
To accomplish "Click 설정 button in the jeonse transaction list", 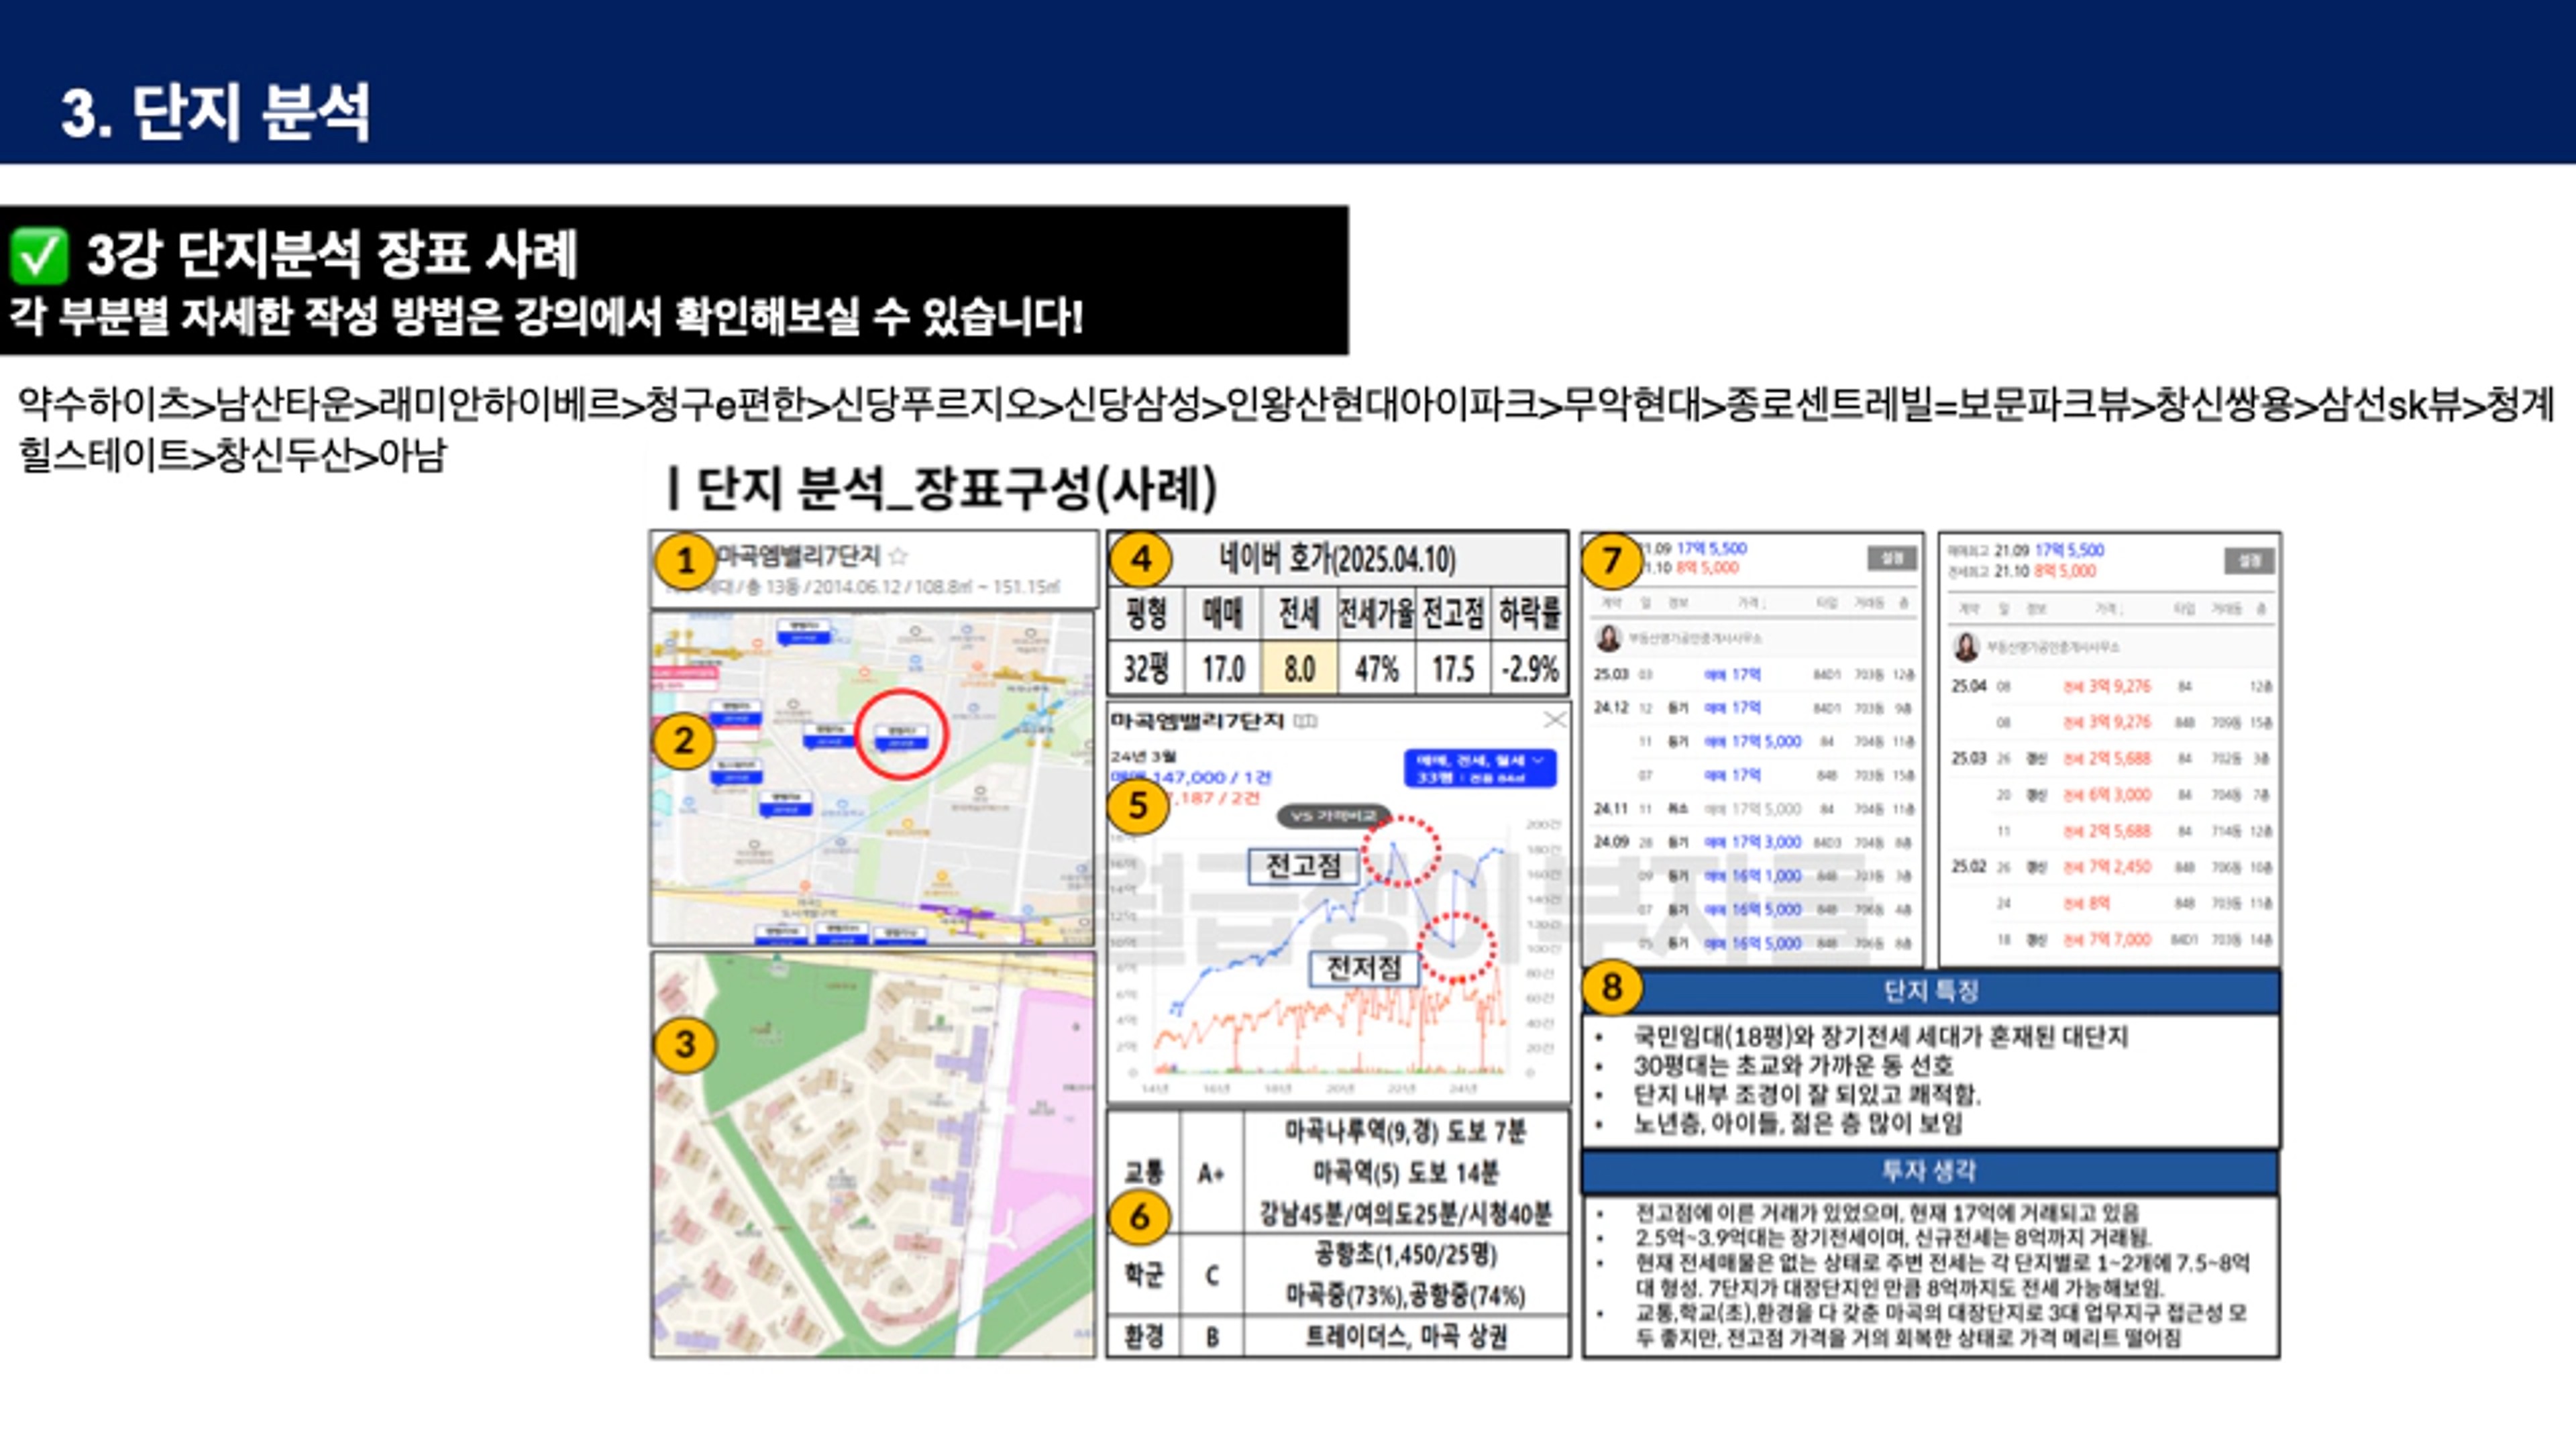I will [2248, 560].
